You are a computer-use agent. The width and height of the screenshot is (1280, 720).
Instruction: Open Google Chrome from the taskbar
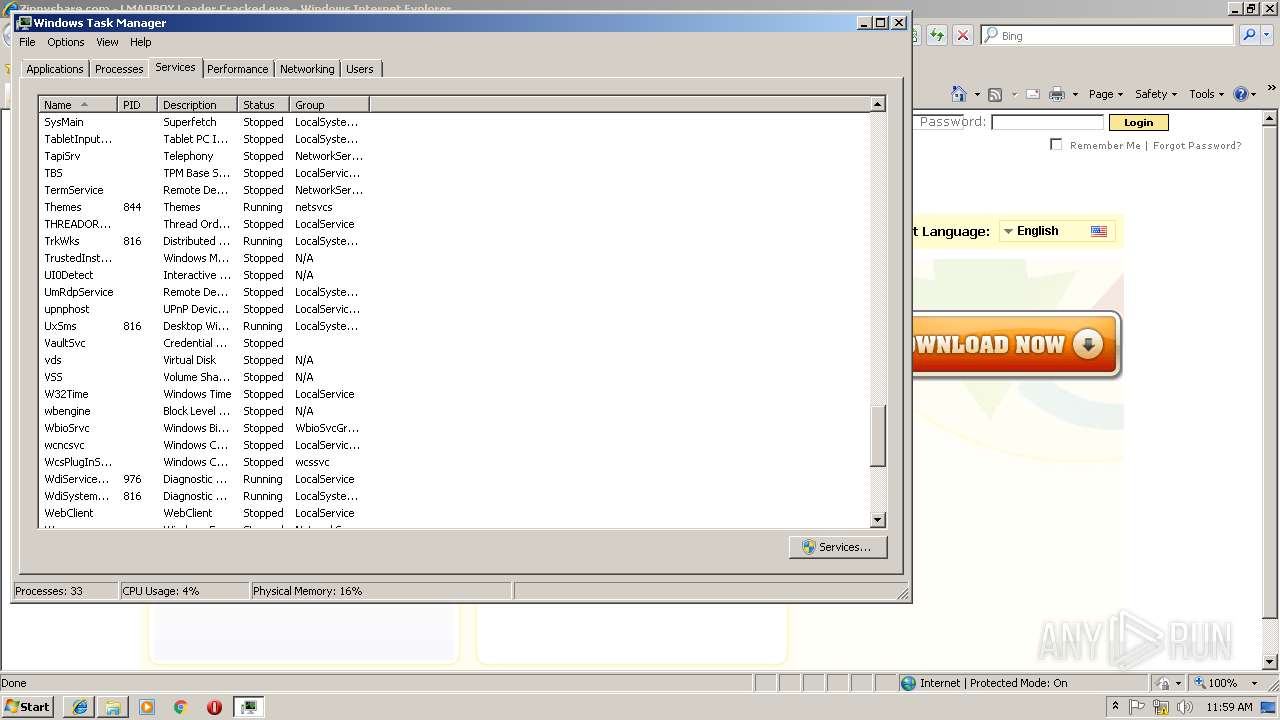click(181, 707)
